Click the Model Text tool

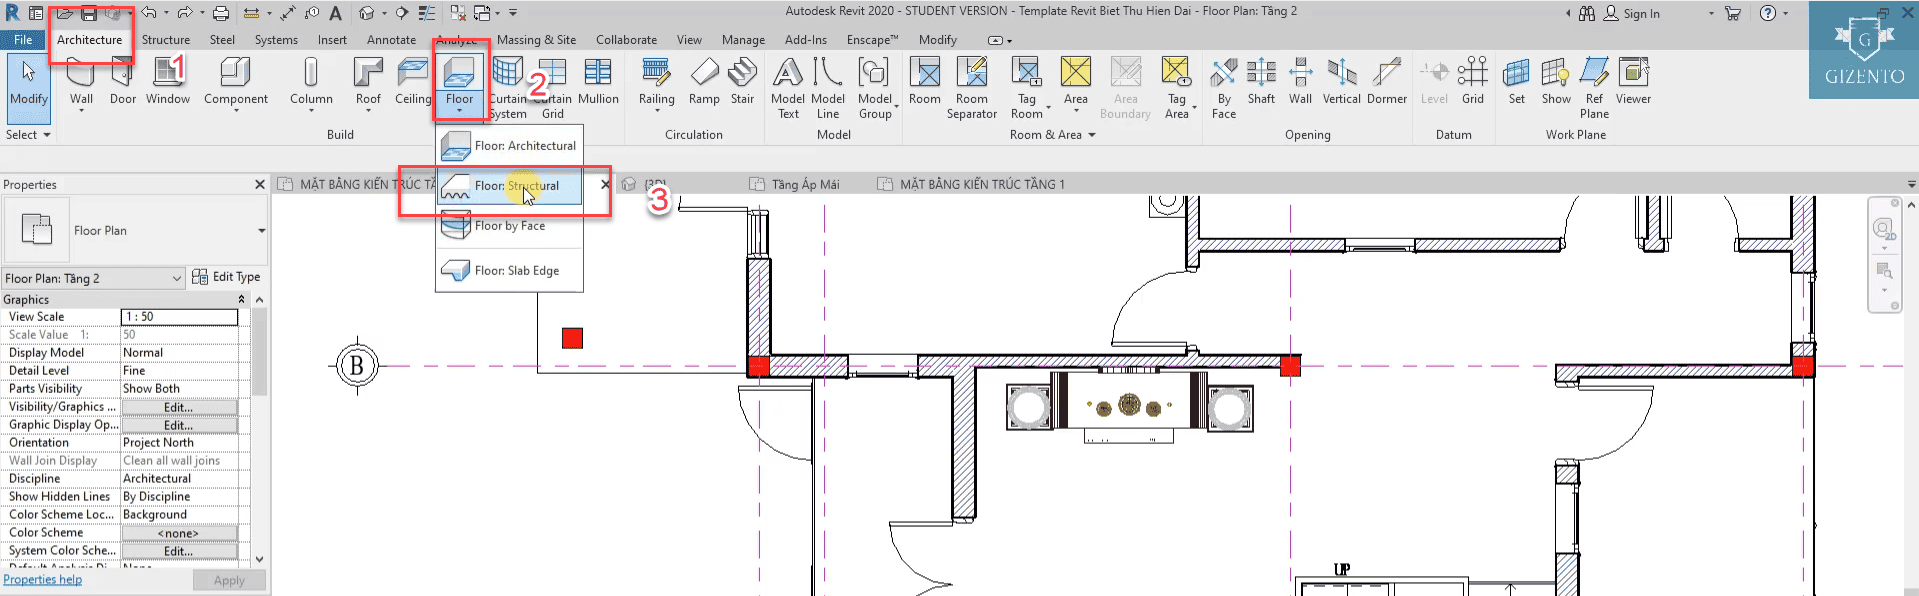788,88
